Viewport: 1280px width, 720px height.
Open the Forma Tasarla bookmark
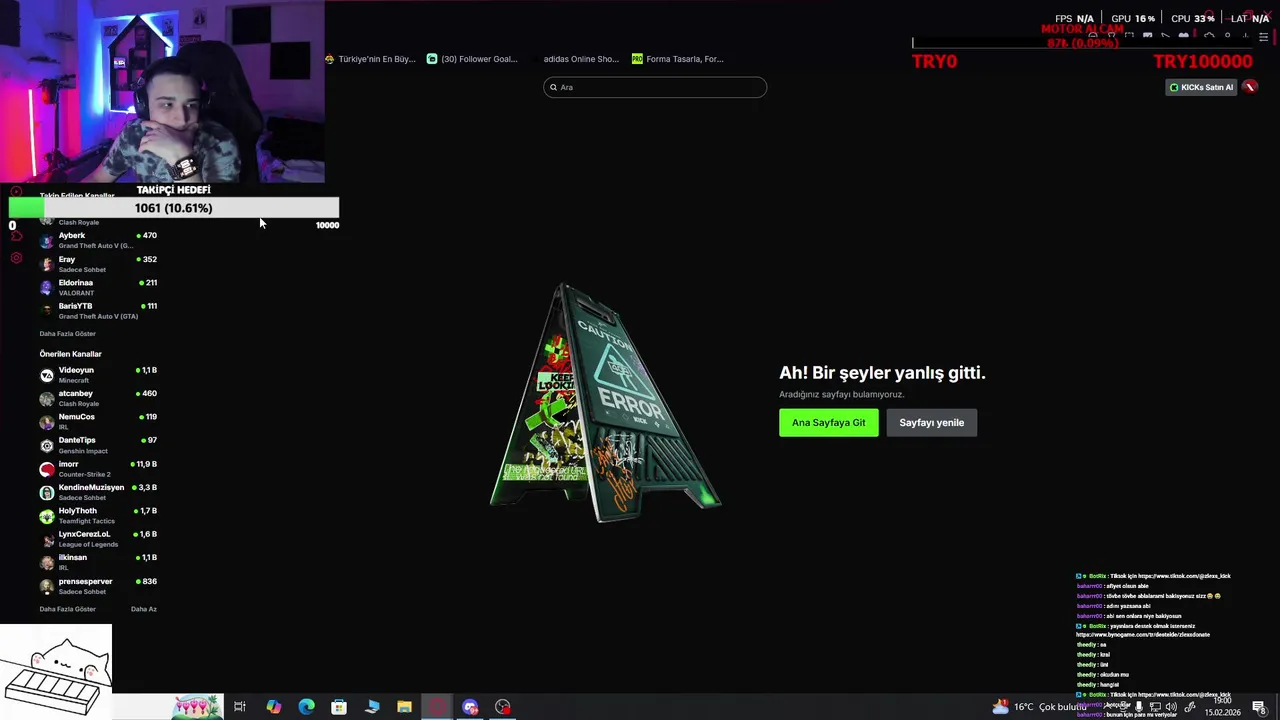677,59
